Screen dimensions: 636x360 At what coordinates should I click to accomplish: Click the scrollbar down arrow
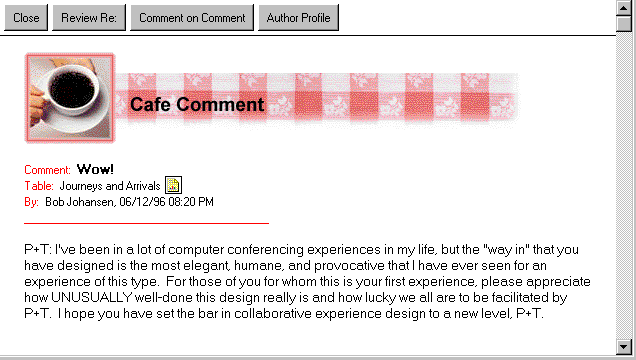[623, 347]
